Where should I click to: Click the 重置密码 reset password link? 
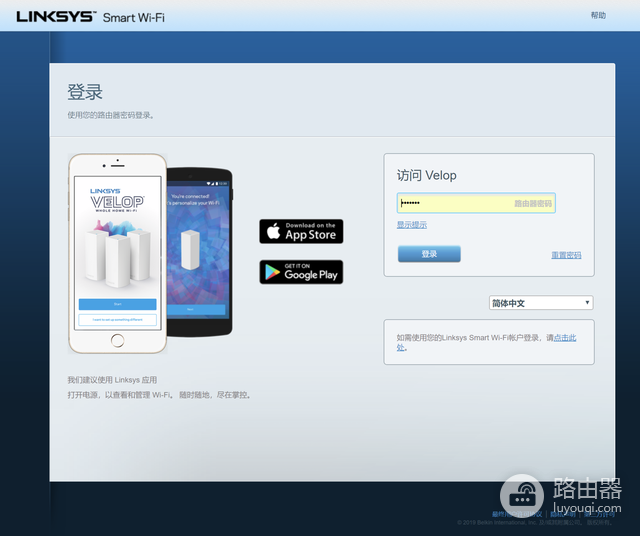(566, 255)
